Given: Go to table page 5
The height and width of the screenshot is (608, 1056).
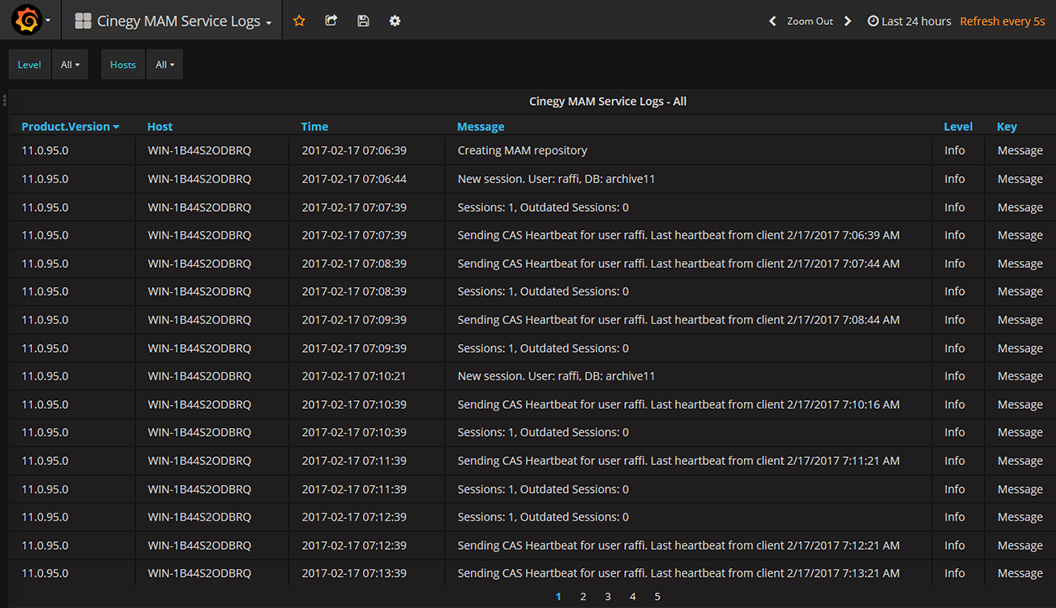Looking at the screenshot, I should (x=657, y=597).
